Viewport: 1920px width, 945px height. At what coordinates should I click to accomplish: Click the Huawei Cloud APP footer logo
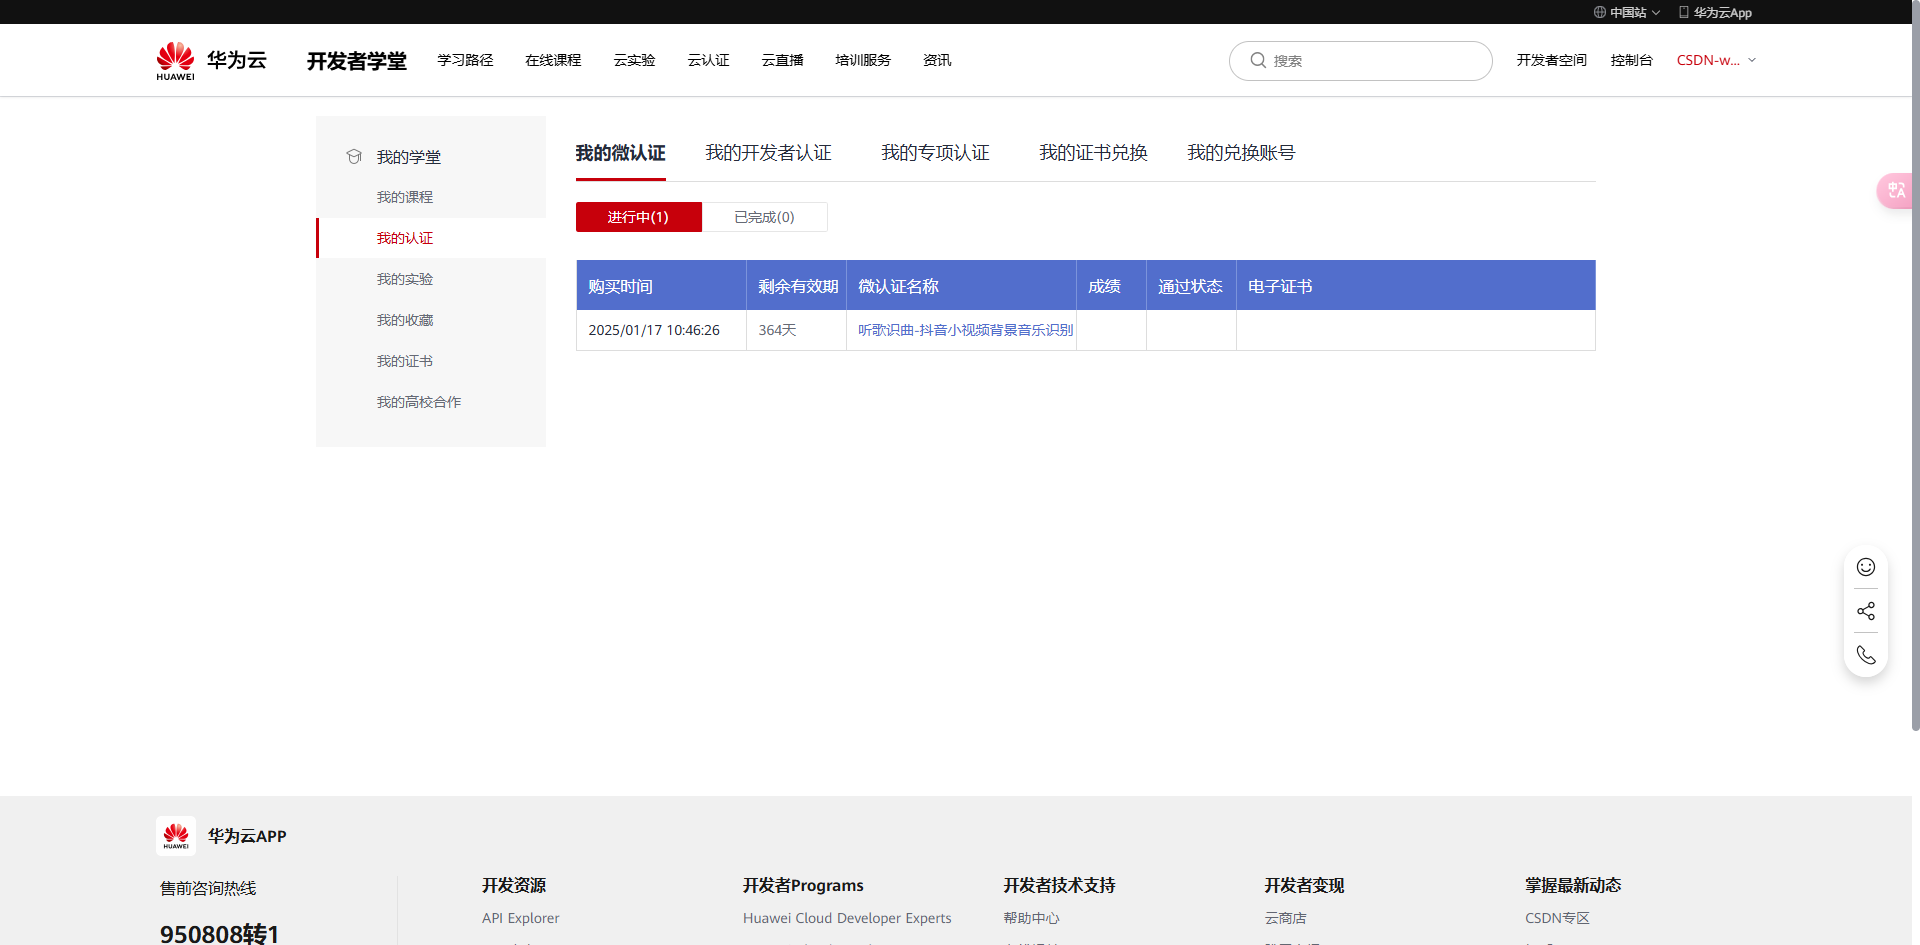(176, 836)
